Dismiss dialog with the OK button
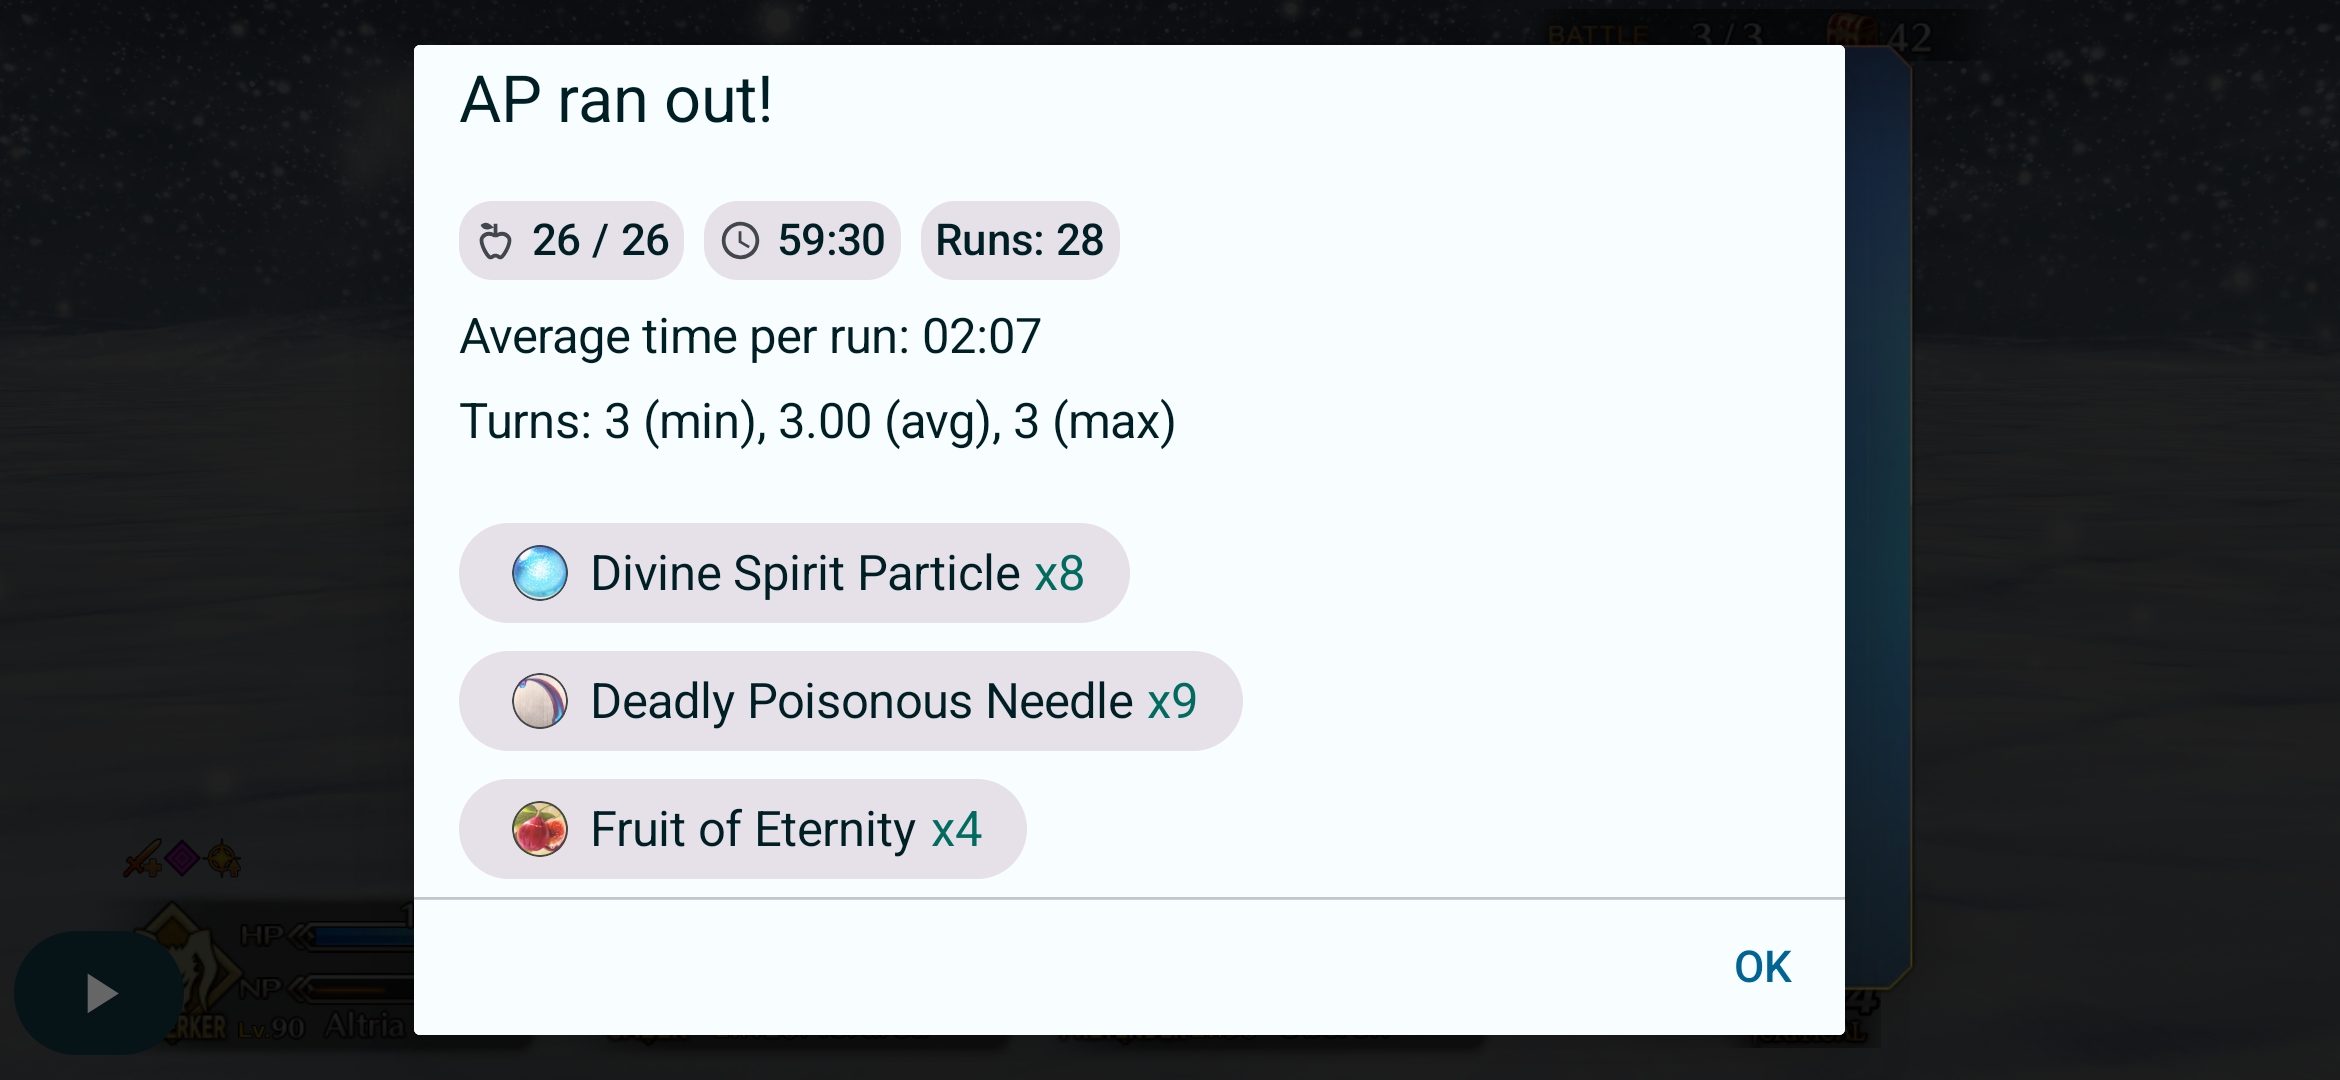 click(1762, 967)
